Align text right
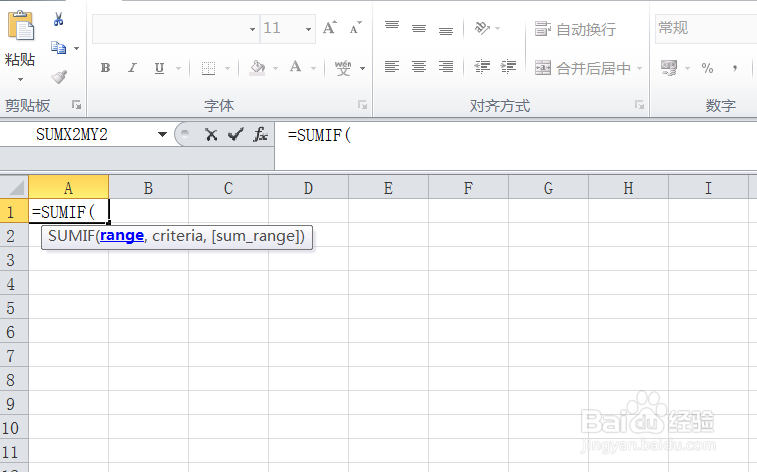 click(x=446, y=67)
